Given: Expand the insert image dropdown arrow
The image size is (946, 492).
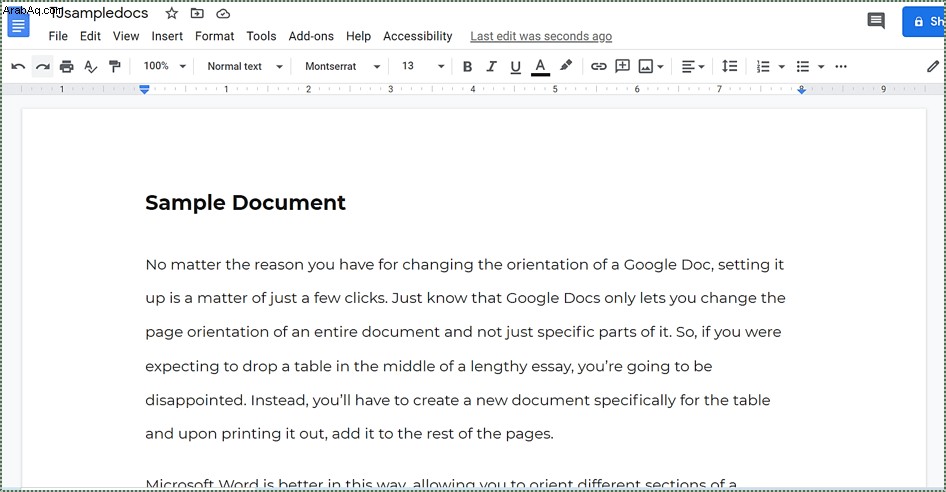Looking at the screenshot, I should pos(660,67).
